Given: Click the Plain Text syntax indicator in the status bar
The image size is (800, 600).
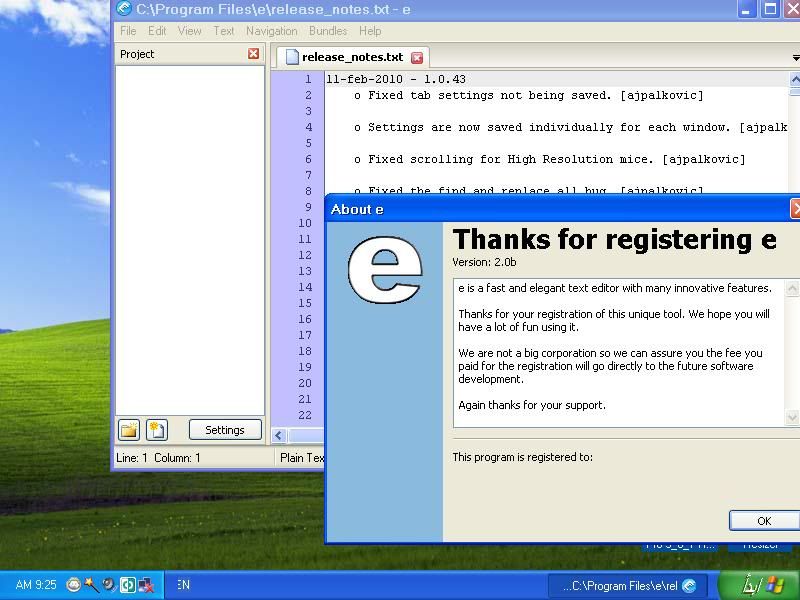Looking at the screenshot, I should (x=302, y=458).
